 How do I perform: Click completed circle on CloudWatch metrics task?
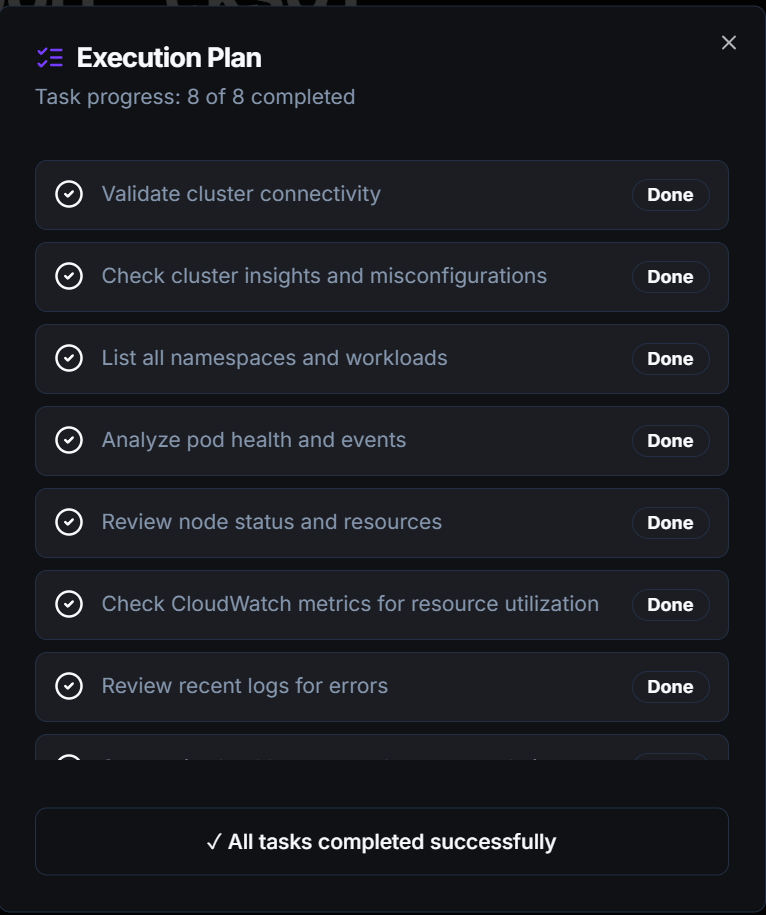tap(68, 604)
